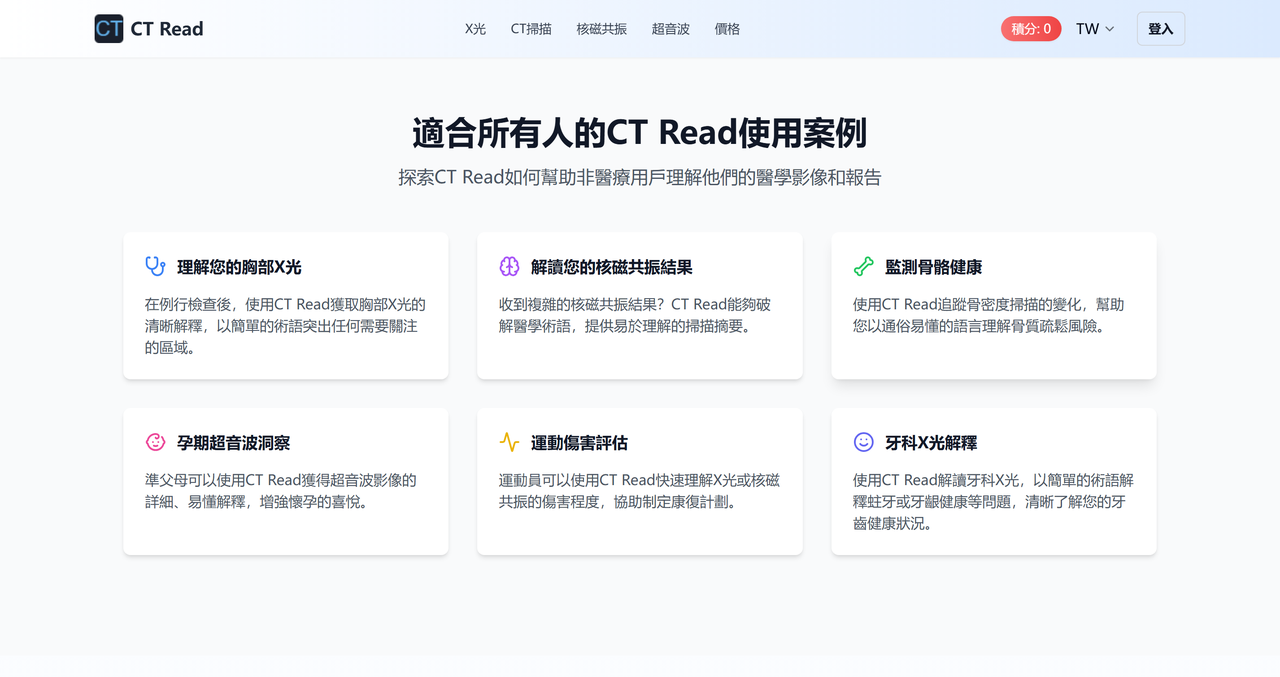
Task: Click the description beginning 運動員可以使用
Action: (639, 491)
